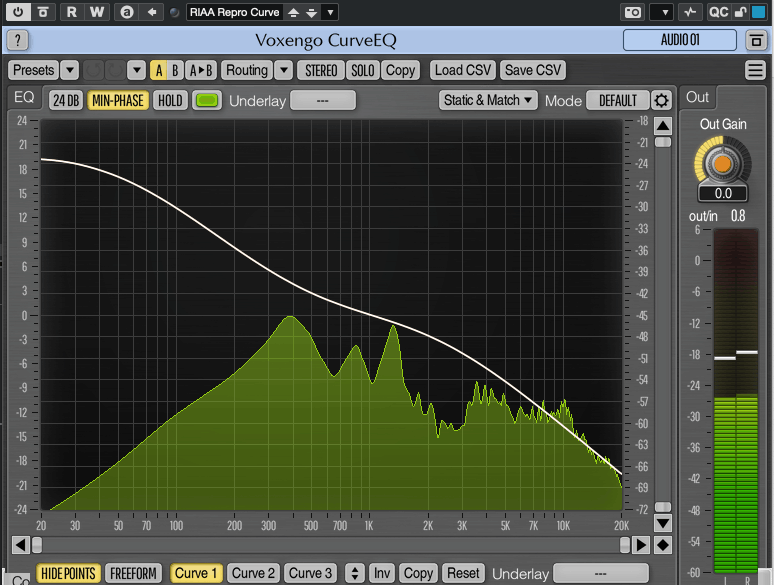Click the STEREO channel group button
Viewport: 774px width, 585px height.
tap(321, 70)
